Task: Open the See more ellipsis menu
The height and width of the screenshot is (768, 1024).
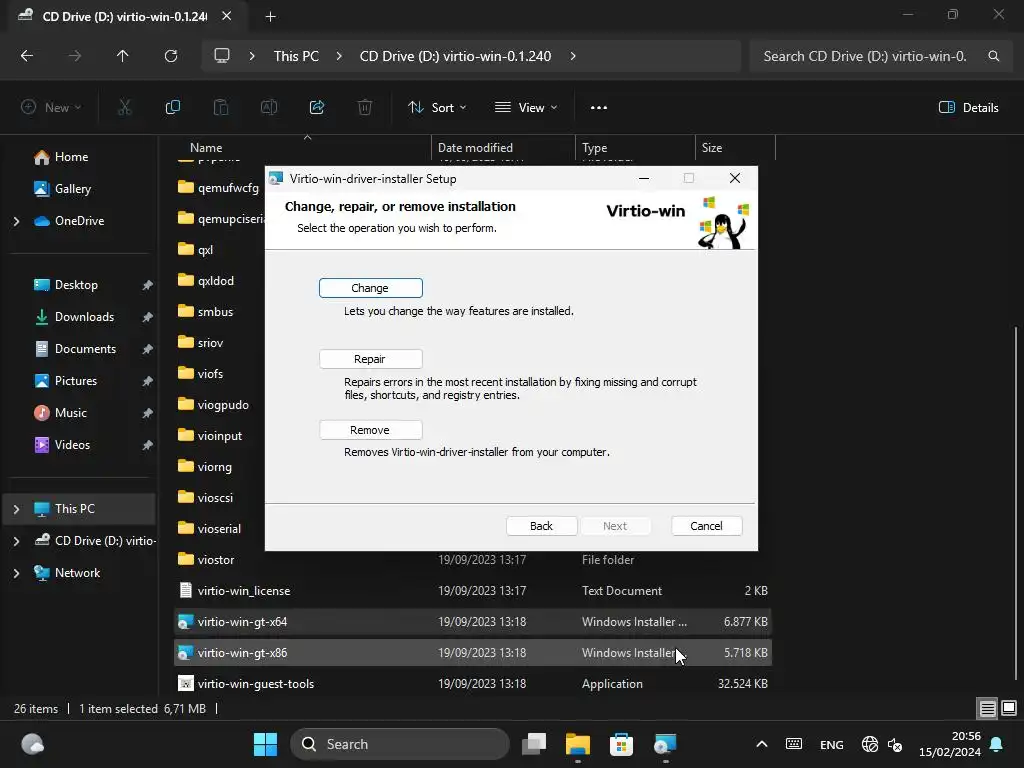Action: tap(599, 107)
